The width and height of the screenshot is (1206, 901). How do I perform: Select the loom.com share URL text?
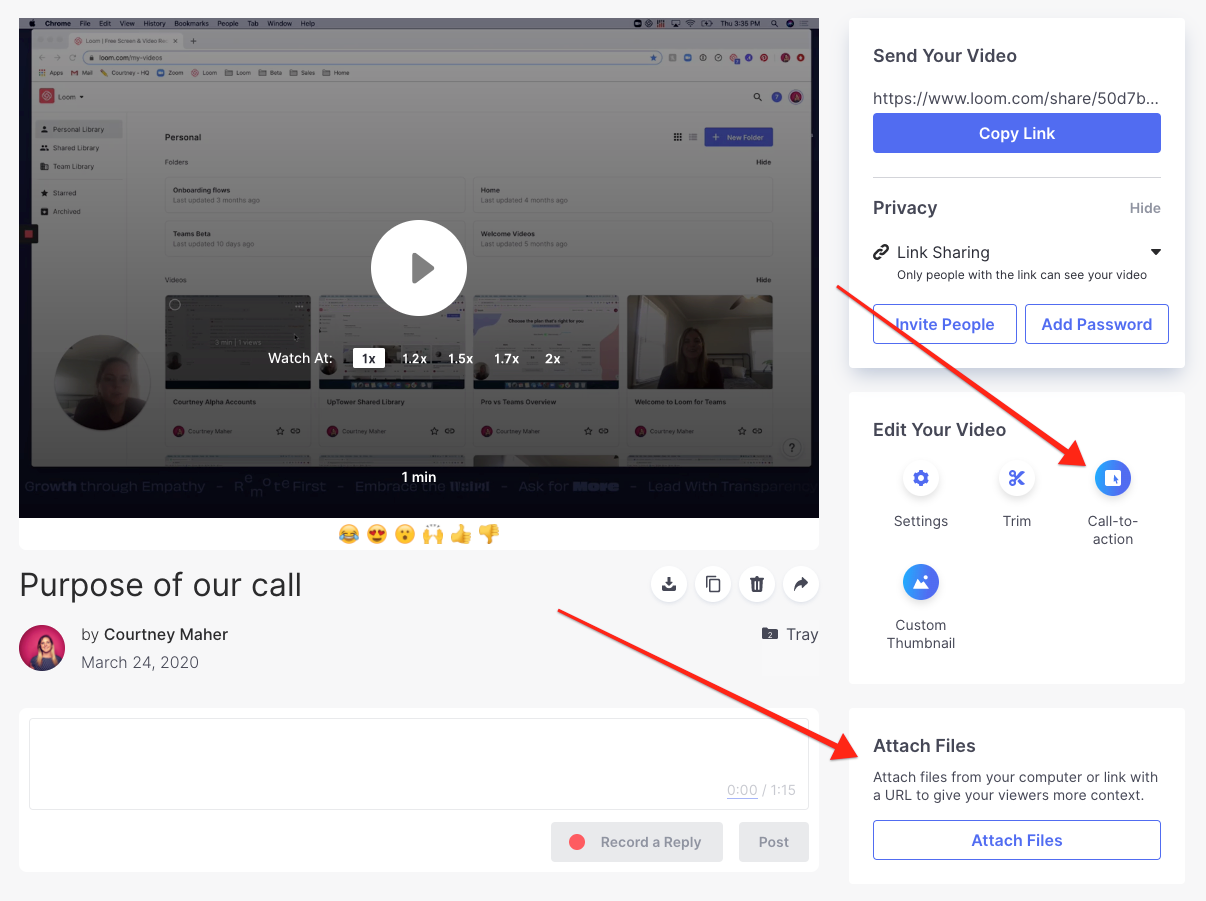1016,98
